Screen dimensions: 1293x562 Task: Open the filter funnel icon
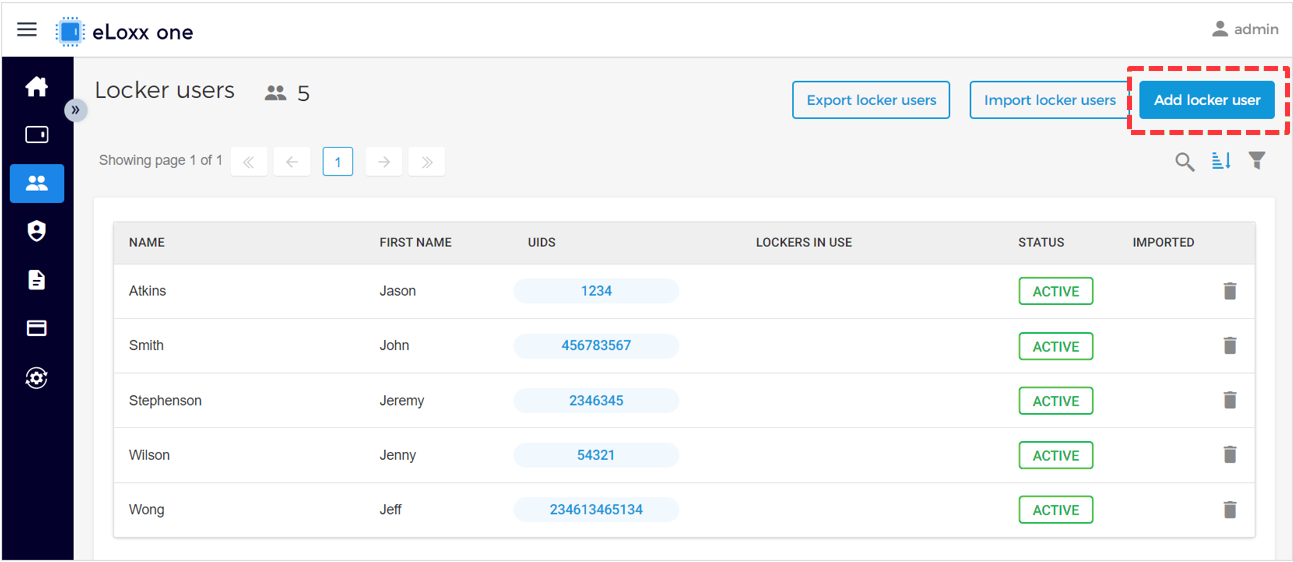tap(1257, 160)
